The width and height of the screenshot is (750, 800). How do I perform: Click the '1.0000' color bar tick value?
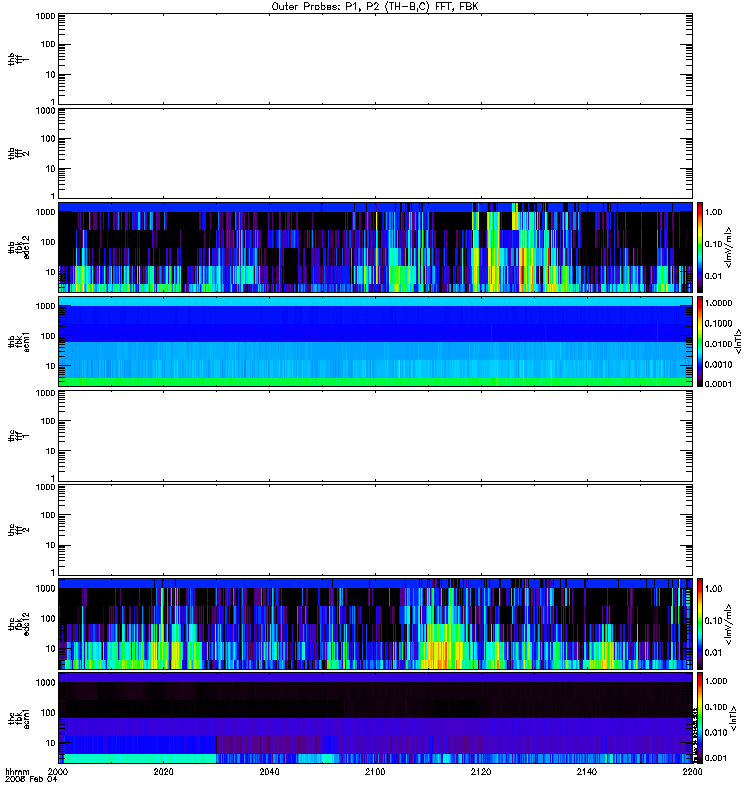coord(718,303)
